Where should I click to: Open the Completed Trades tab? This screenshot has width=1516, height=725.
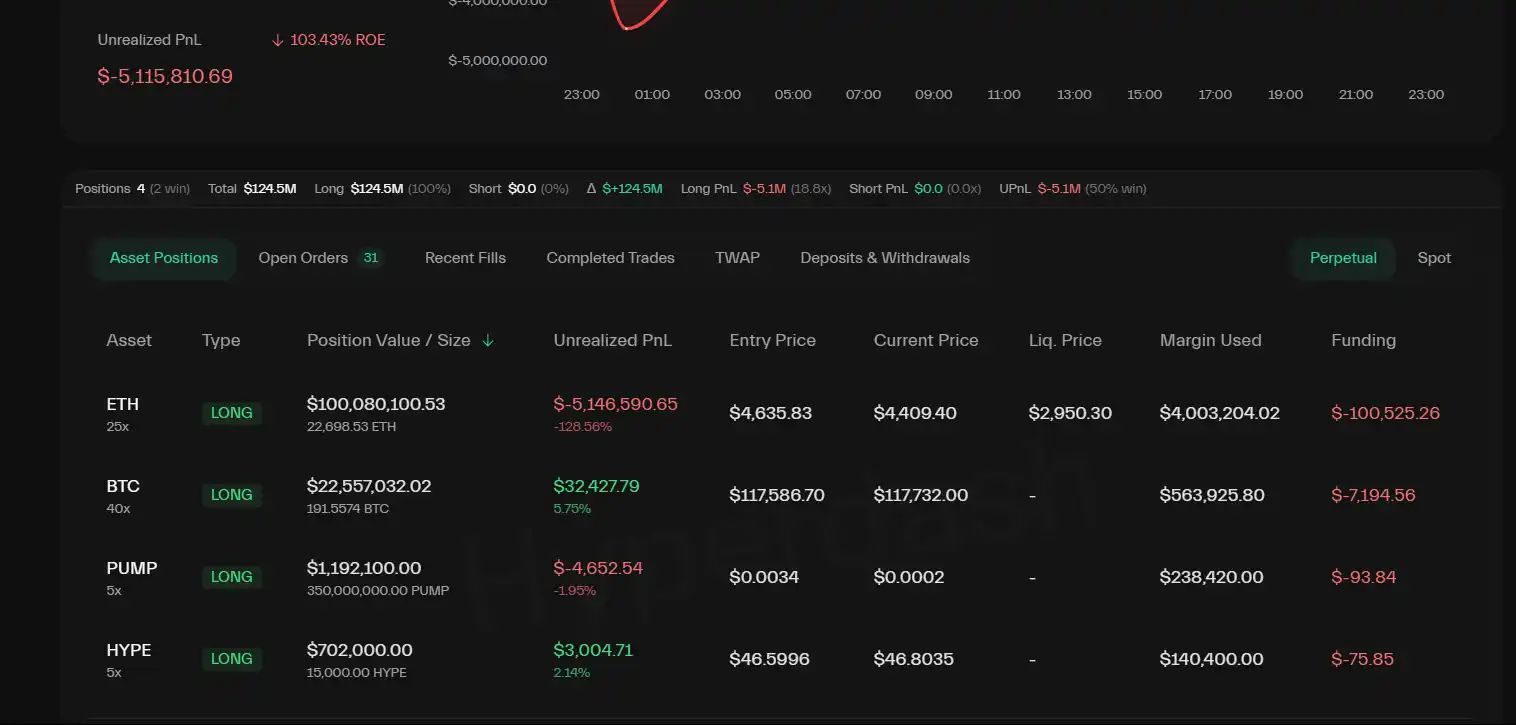[610, 258]
